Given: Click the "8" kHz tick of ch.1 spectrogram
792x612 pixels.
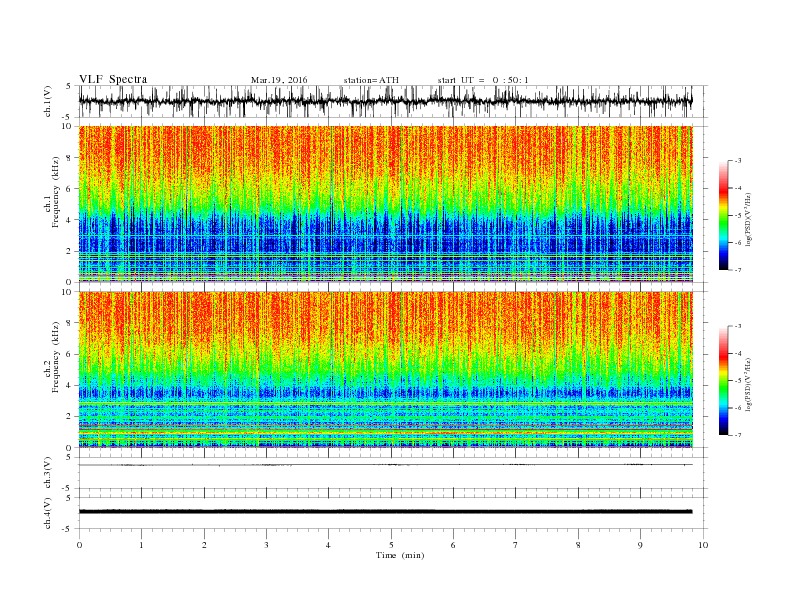Looking at the screenshot, I should tap(69, 158).
